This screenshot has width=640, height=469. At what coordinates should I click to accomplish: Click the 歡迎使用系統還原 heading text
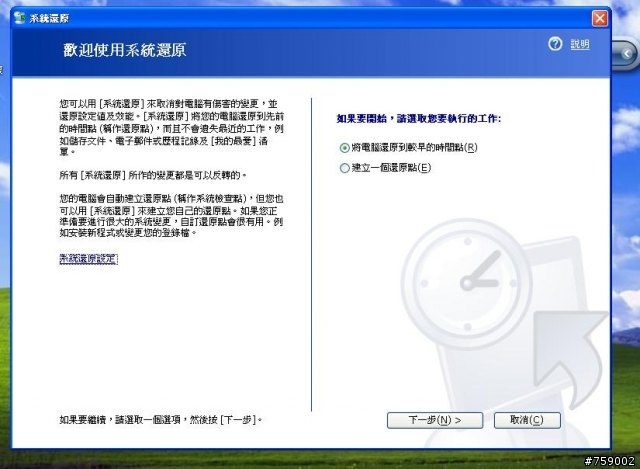(x=124, y=50)
